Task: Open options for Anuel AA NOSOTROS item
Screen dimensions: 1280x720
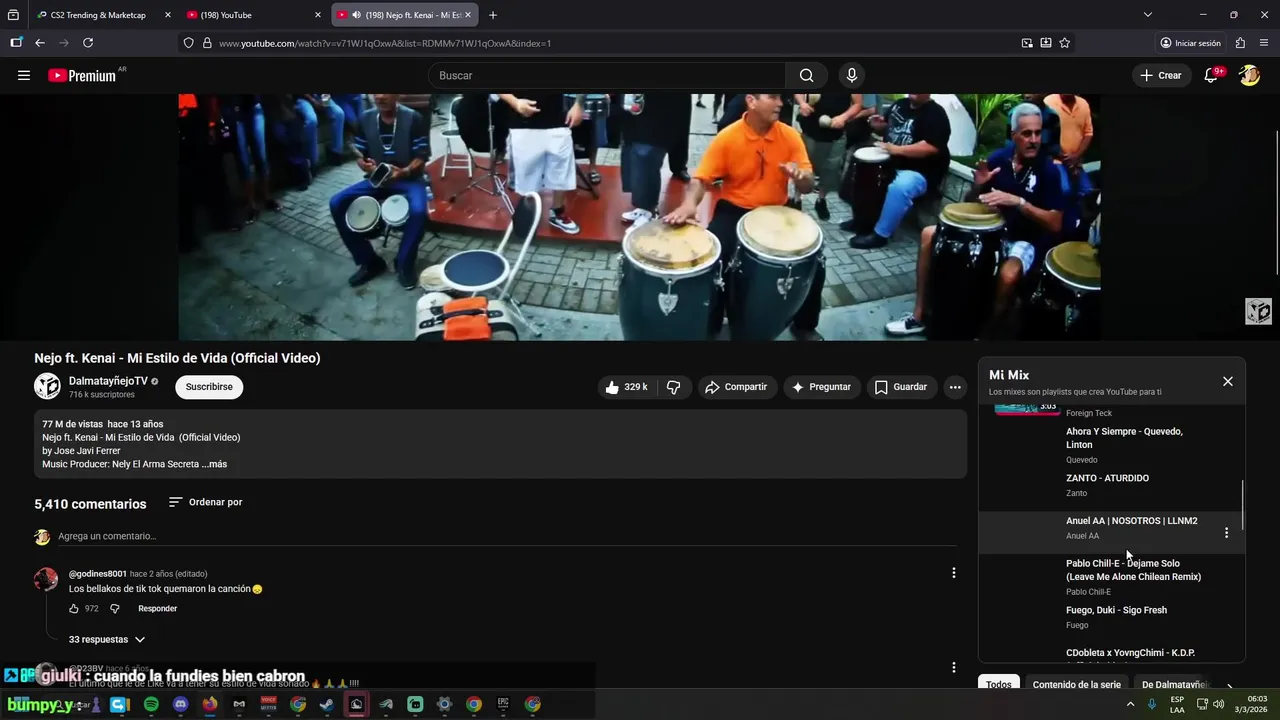Action: tap(1226, 533)
